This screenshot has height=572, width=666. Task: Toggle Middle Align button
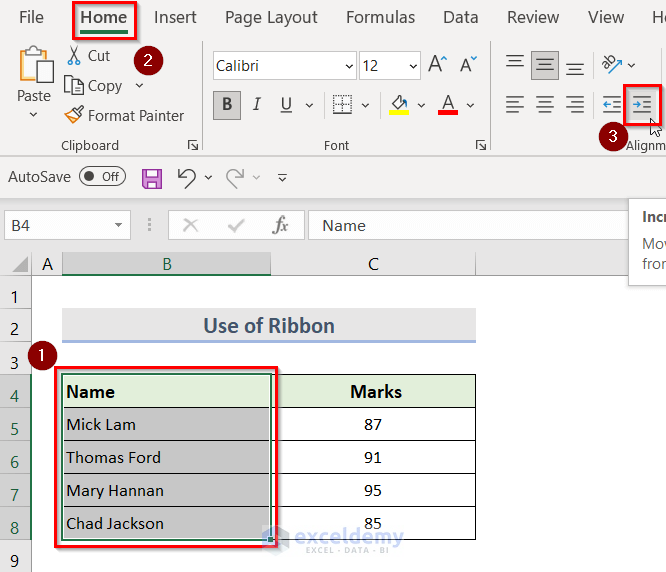coord(545,65)
